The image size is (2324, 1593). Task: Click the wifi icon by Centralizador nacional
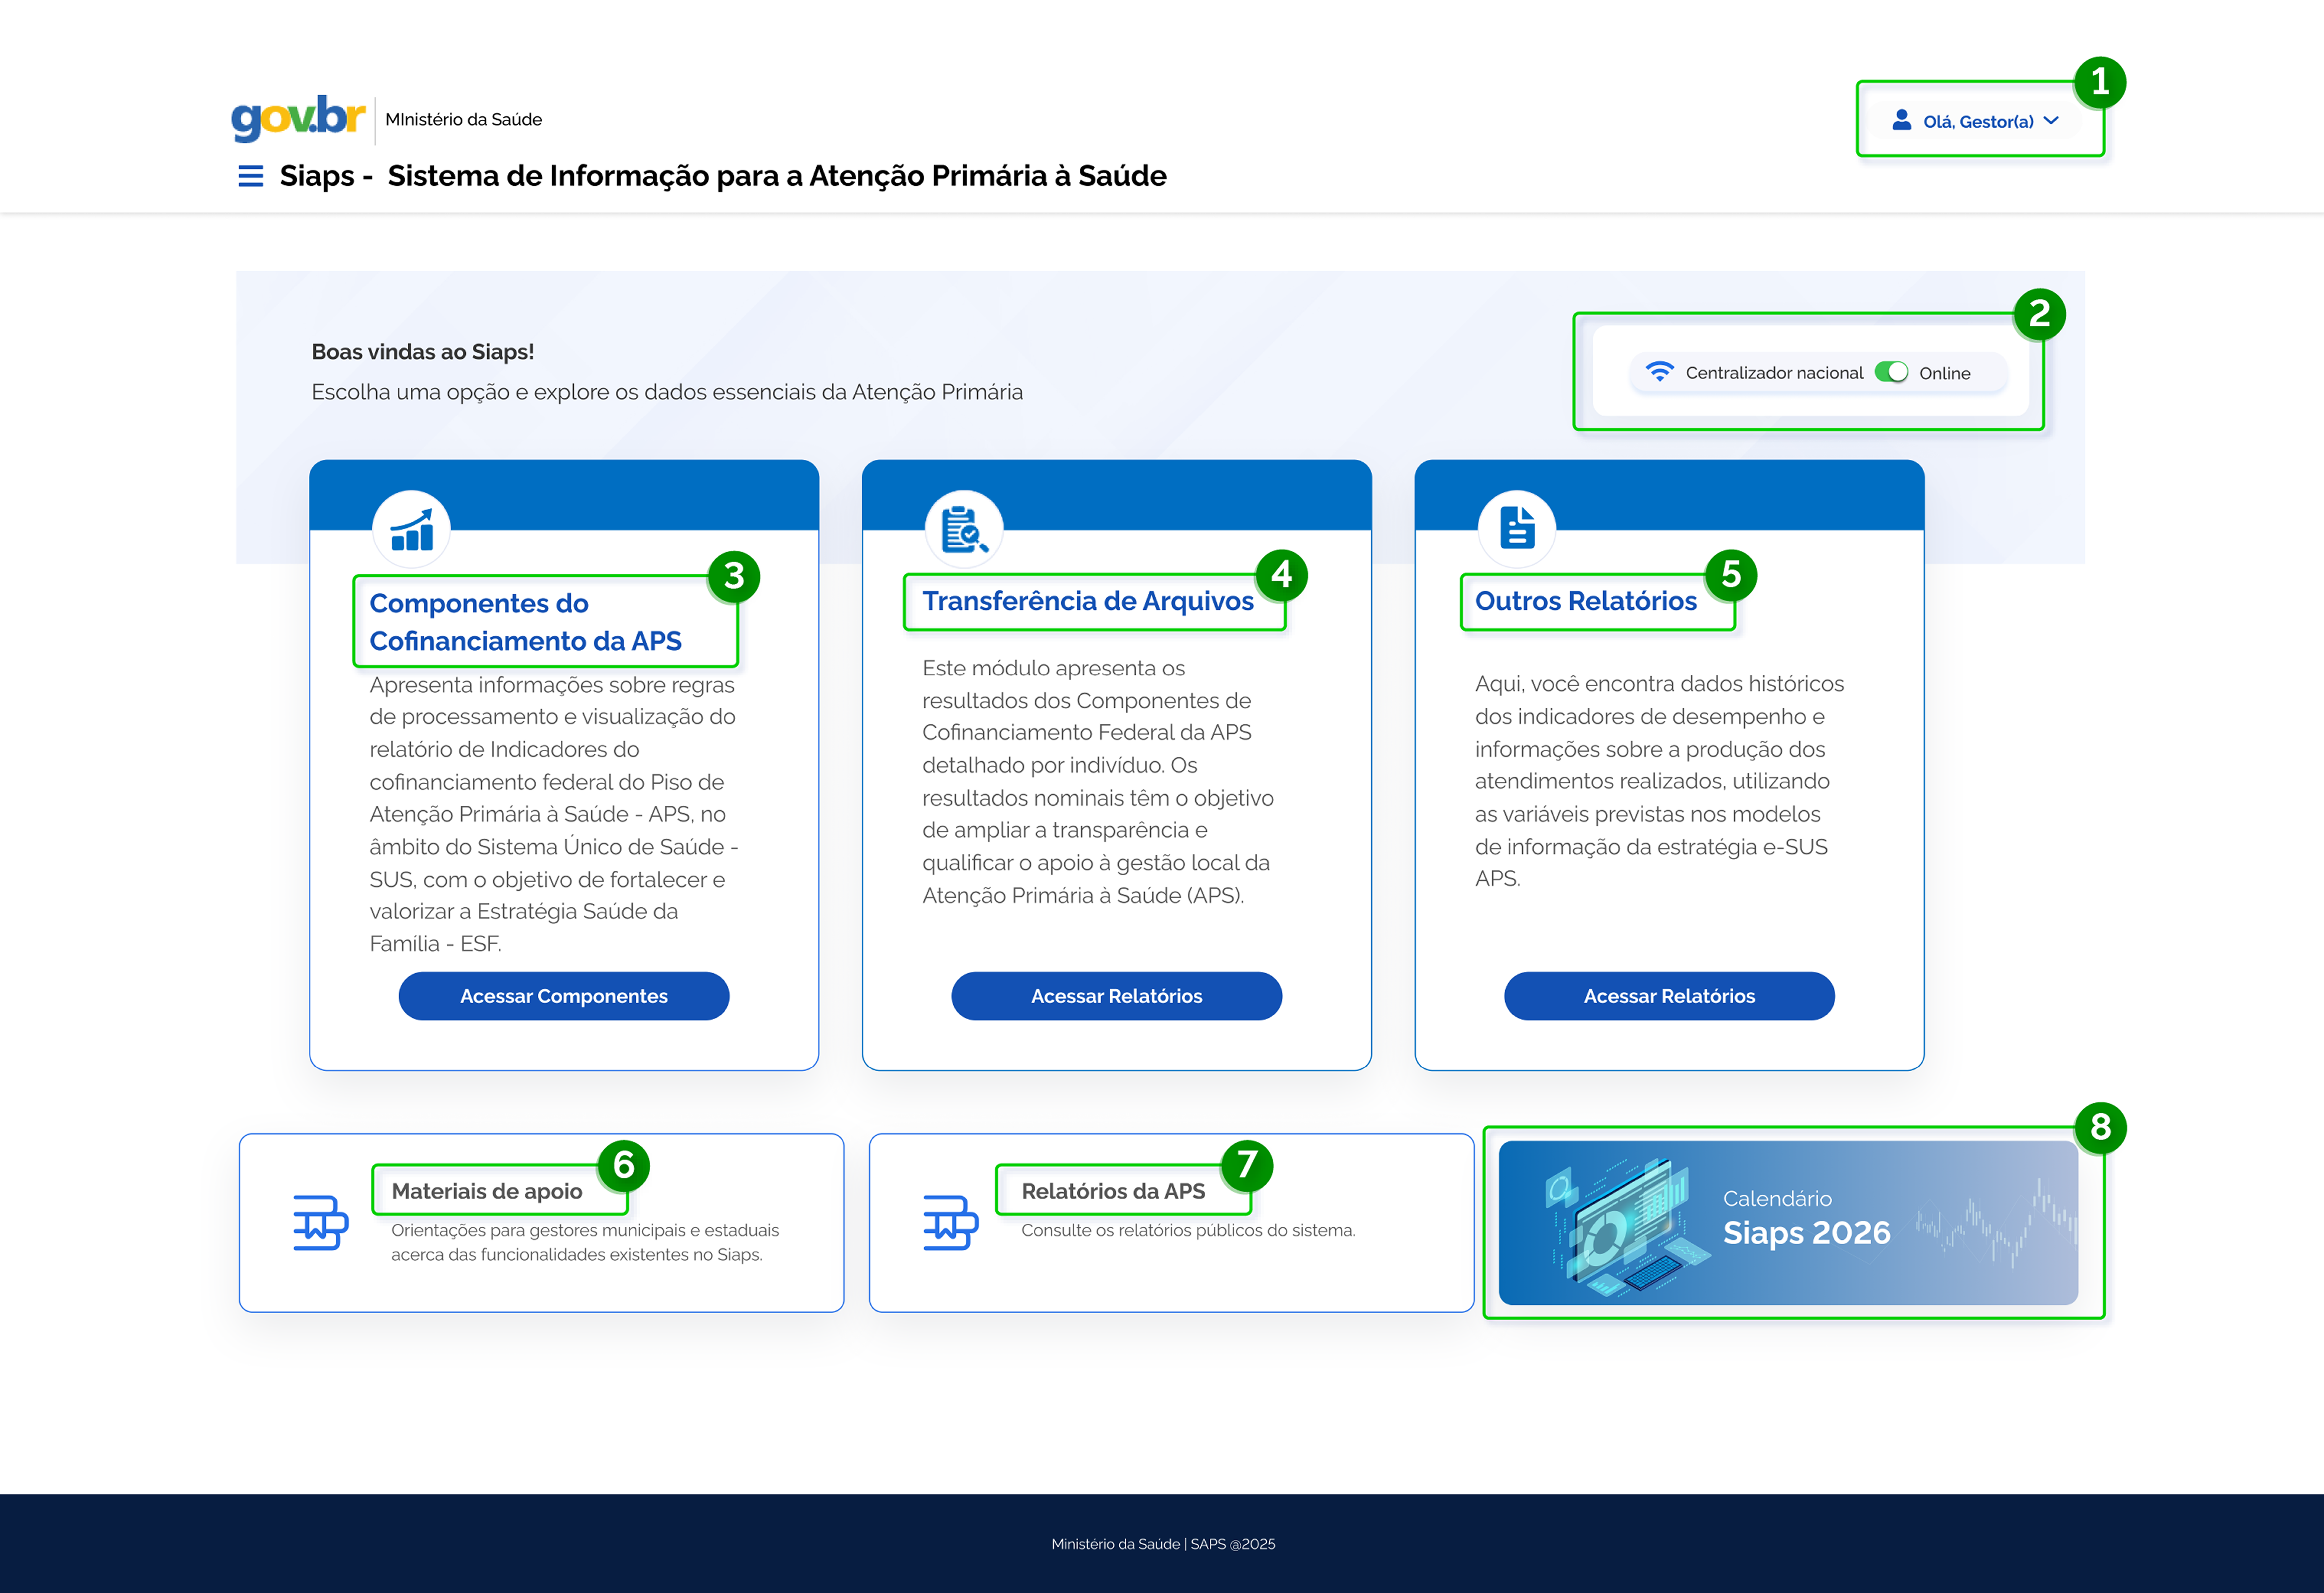[1660, 372]
